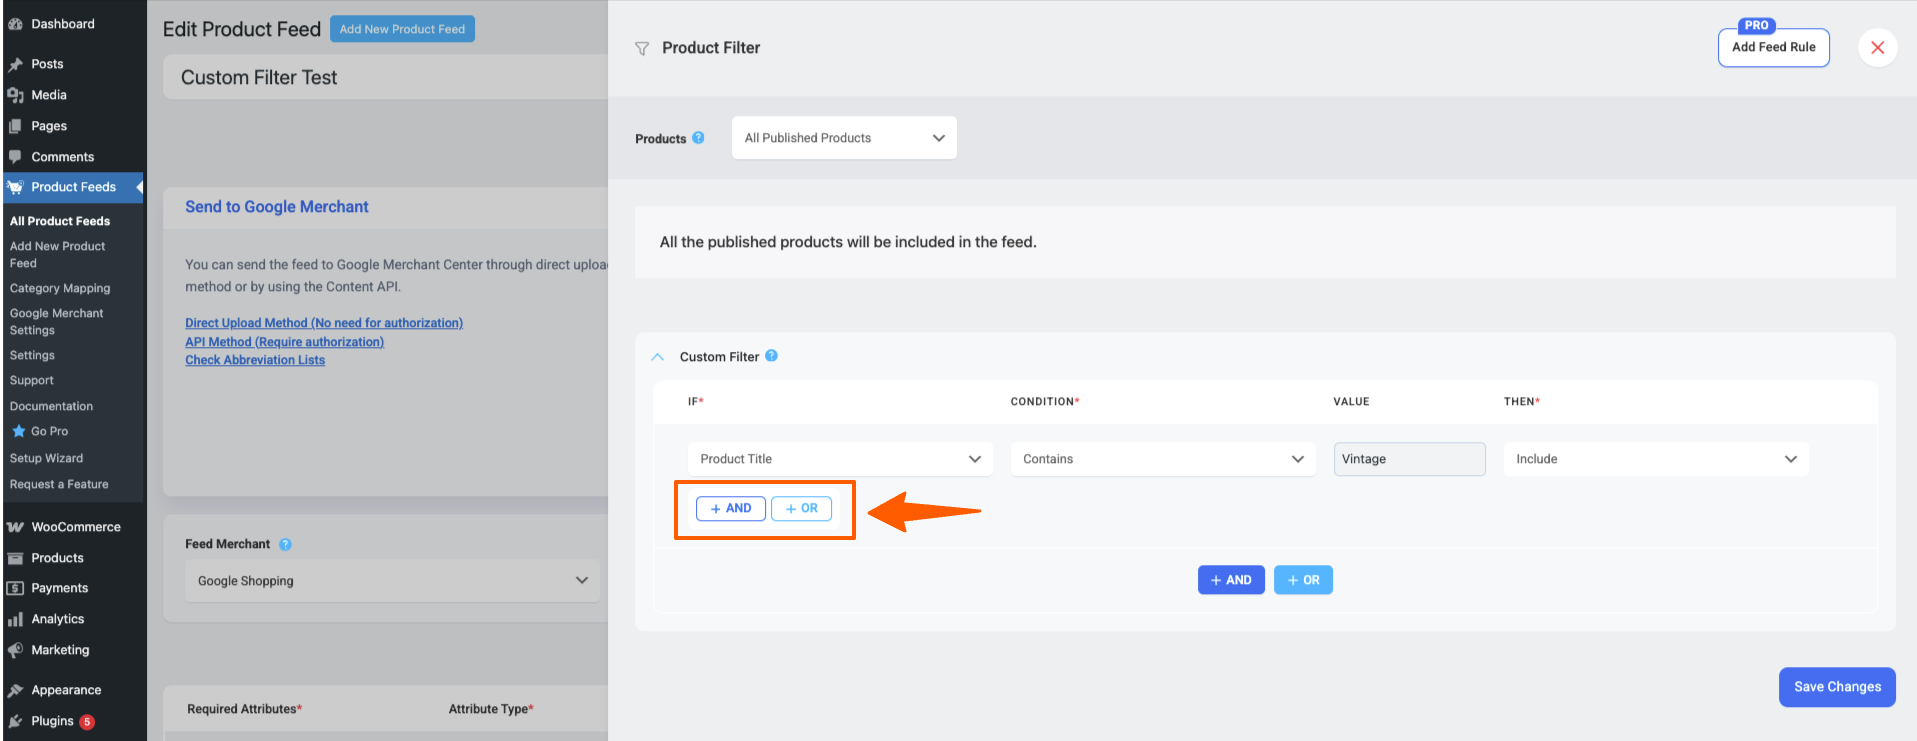The width and height of the screenshot is (1917, 741).
Task: Open the Include THEN dropdown
Action: tap(1655, 459)
